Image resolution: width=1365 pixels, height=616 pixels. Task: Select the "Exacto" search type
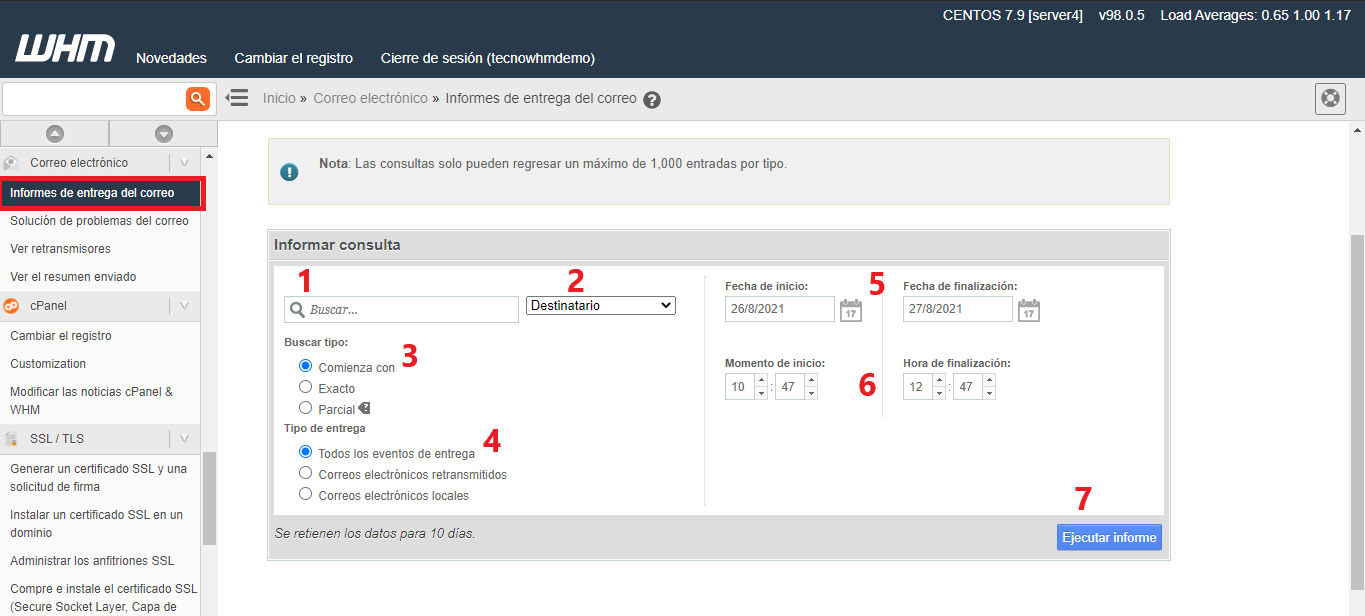306,387
